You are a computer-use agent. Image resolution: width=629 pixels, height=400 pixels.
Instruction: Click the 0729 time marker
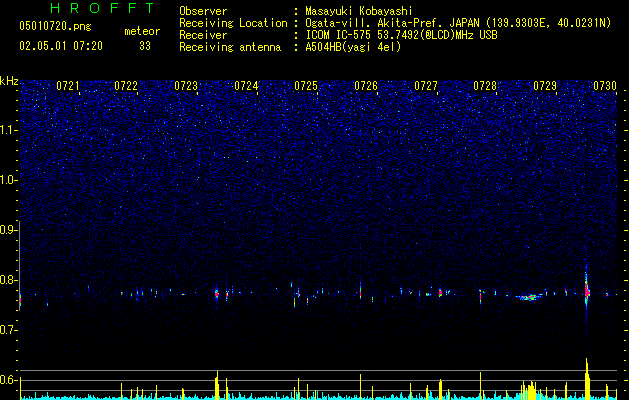pos(545,86)
